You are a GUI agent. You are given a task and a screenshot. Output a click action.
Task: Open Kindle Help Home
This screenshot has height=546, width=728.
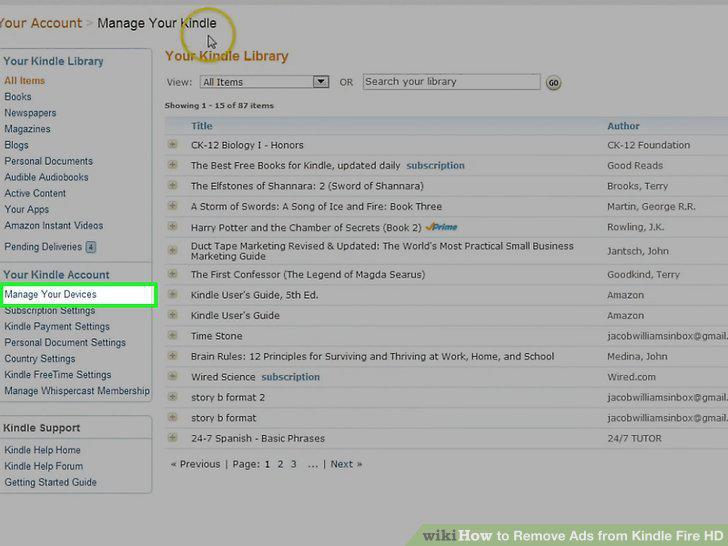43,450
